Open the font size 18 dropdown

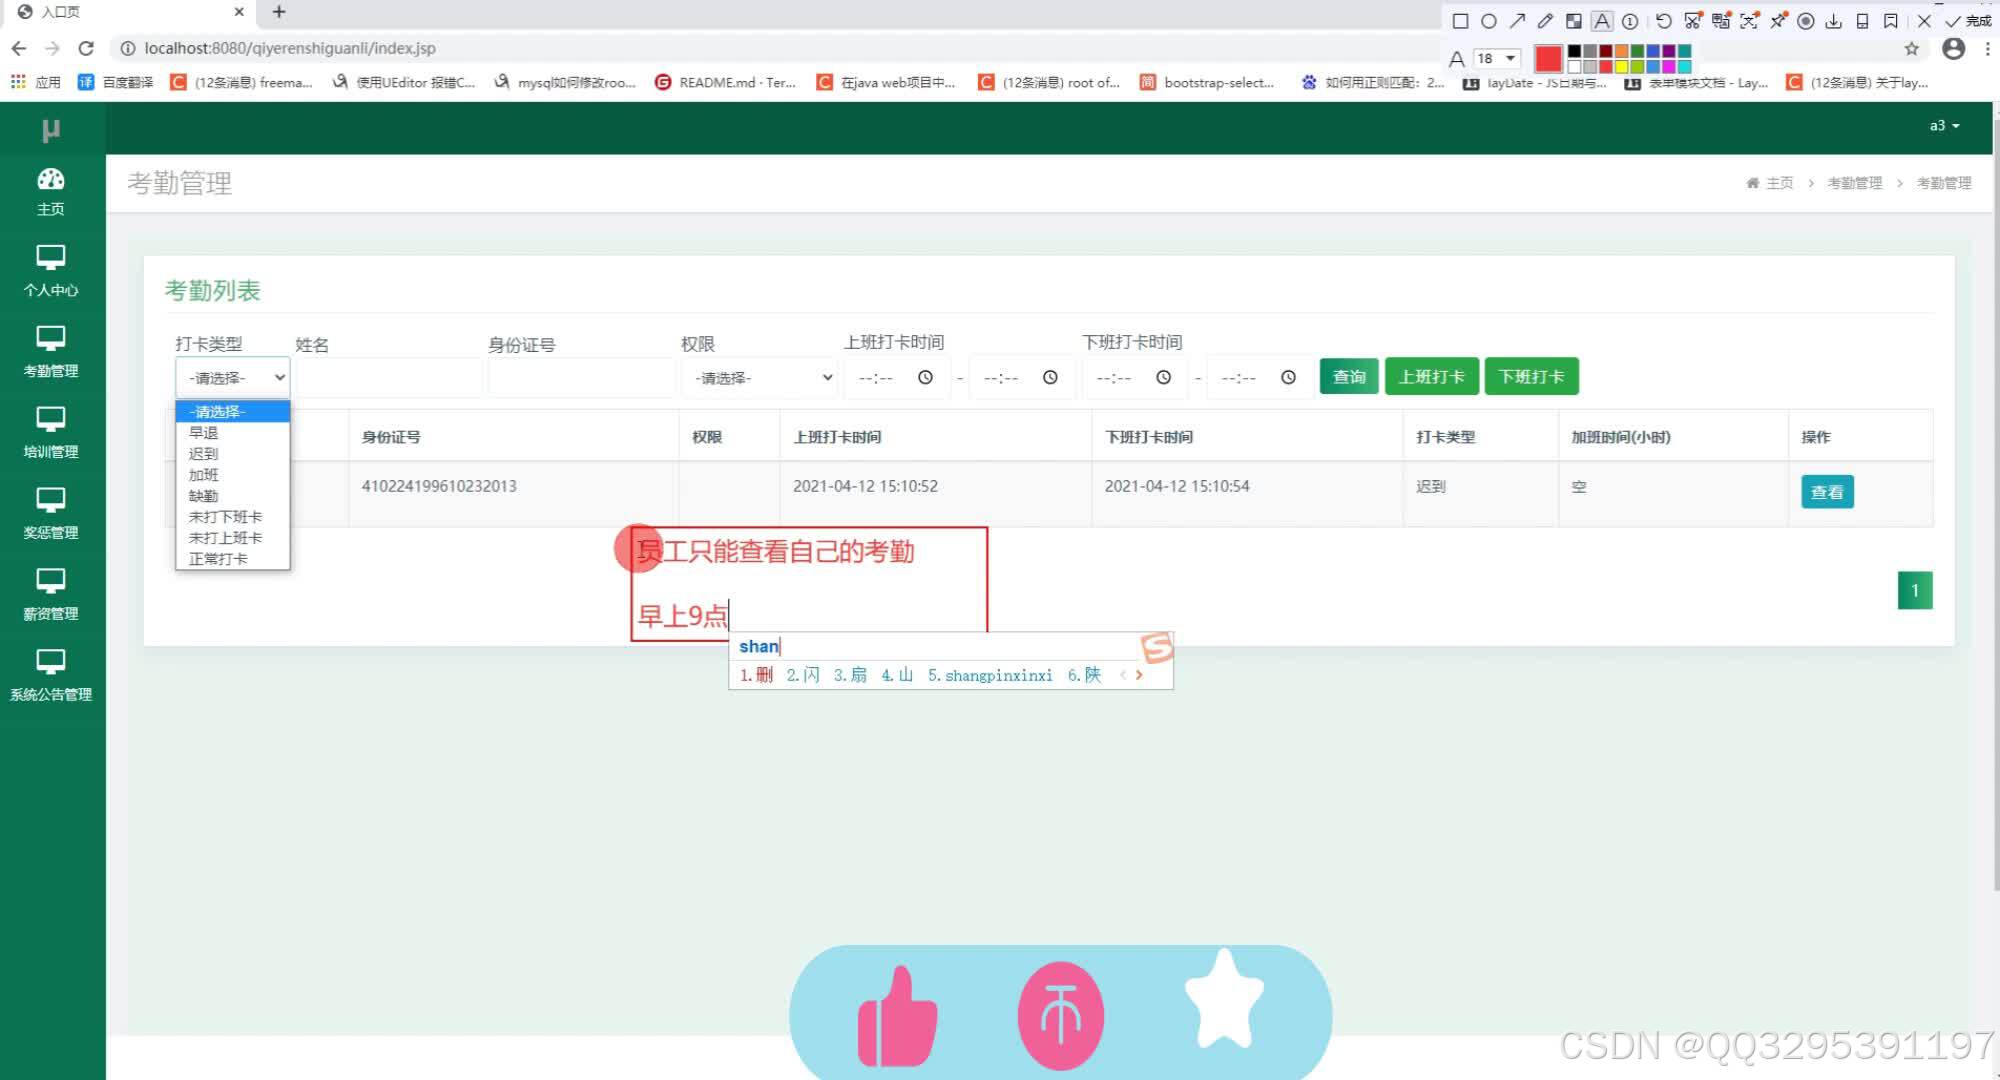(1497, 58)
